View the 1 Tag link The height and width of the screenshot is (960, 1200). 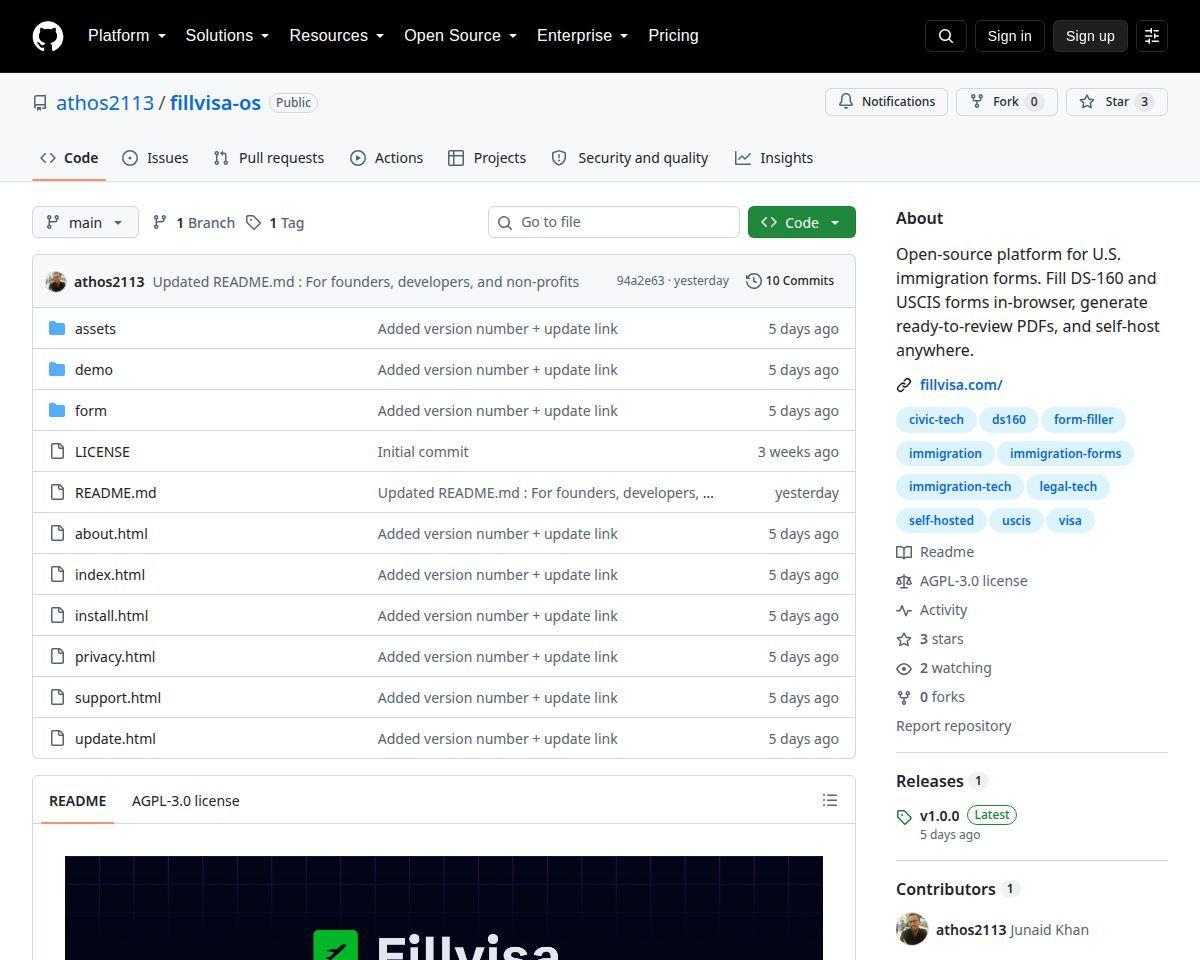pos(276,222)
